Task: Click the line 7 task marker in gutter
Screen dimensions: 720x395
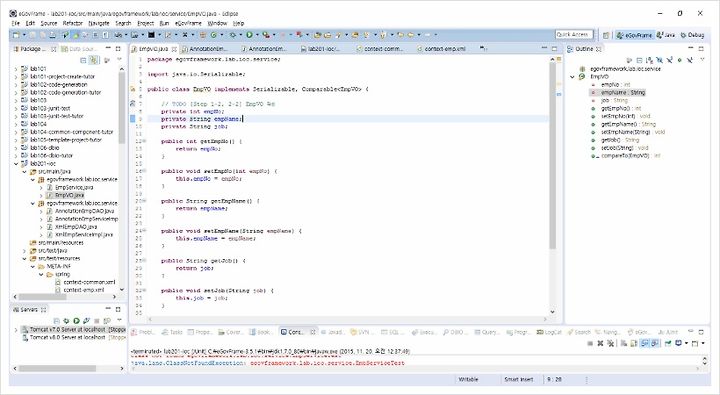Action: pos(133,104)
